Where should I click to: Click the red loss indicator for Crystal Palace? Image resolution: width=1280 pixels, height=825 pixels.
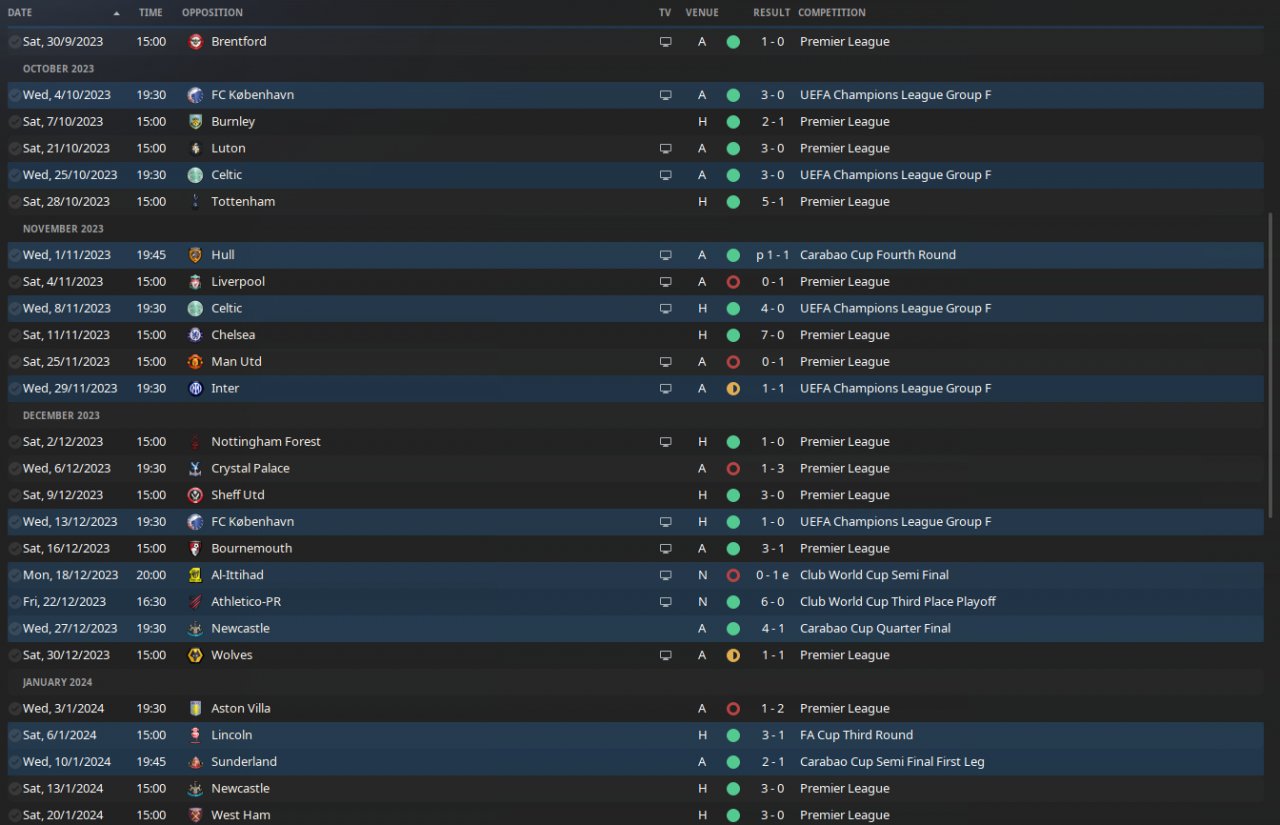733,469
